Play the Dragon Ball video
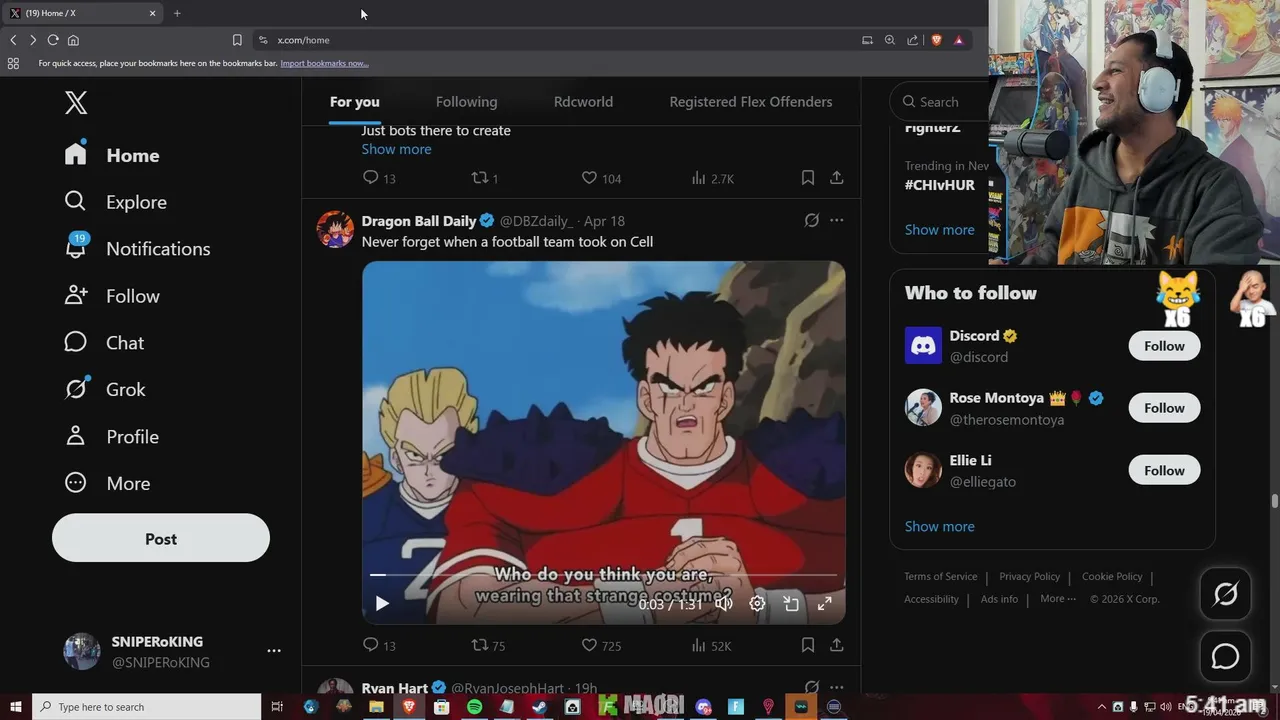Image resolution: width=1280 pixels, height=720 pixels. click(x=382, y=603)
